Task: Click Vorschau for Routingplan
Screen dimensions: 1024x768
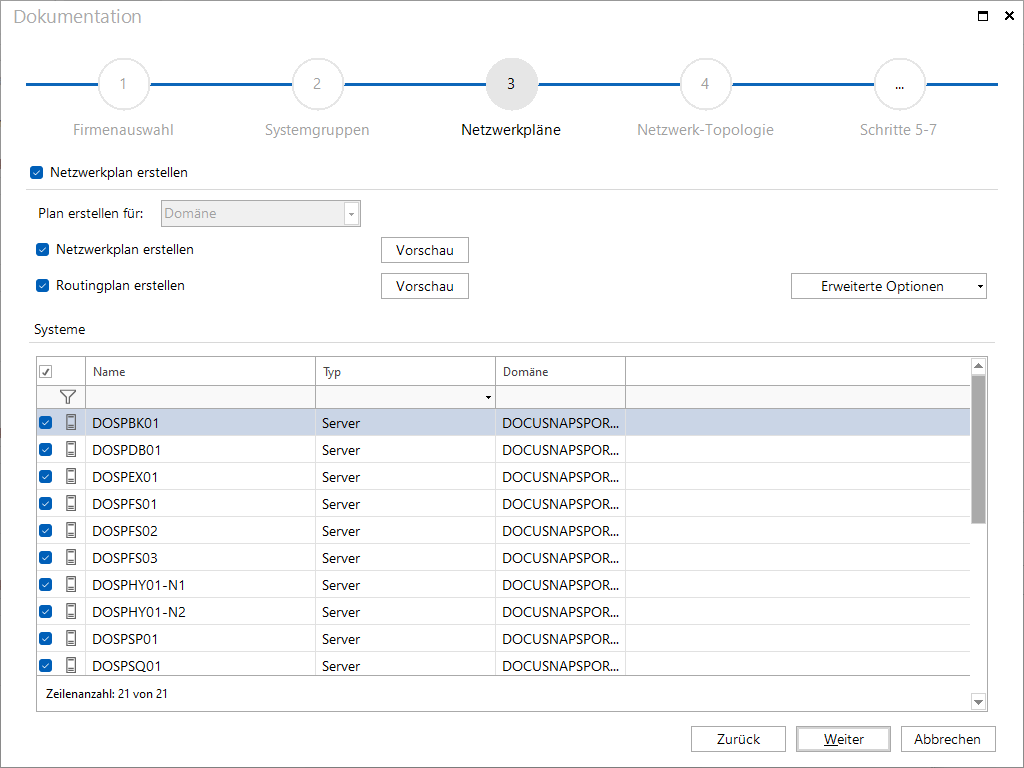Action: [x=424, y=286]
